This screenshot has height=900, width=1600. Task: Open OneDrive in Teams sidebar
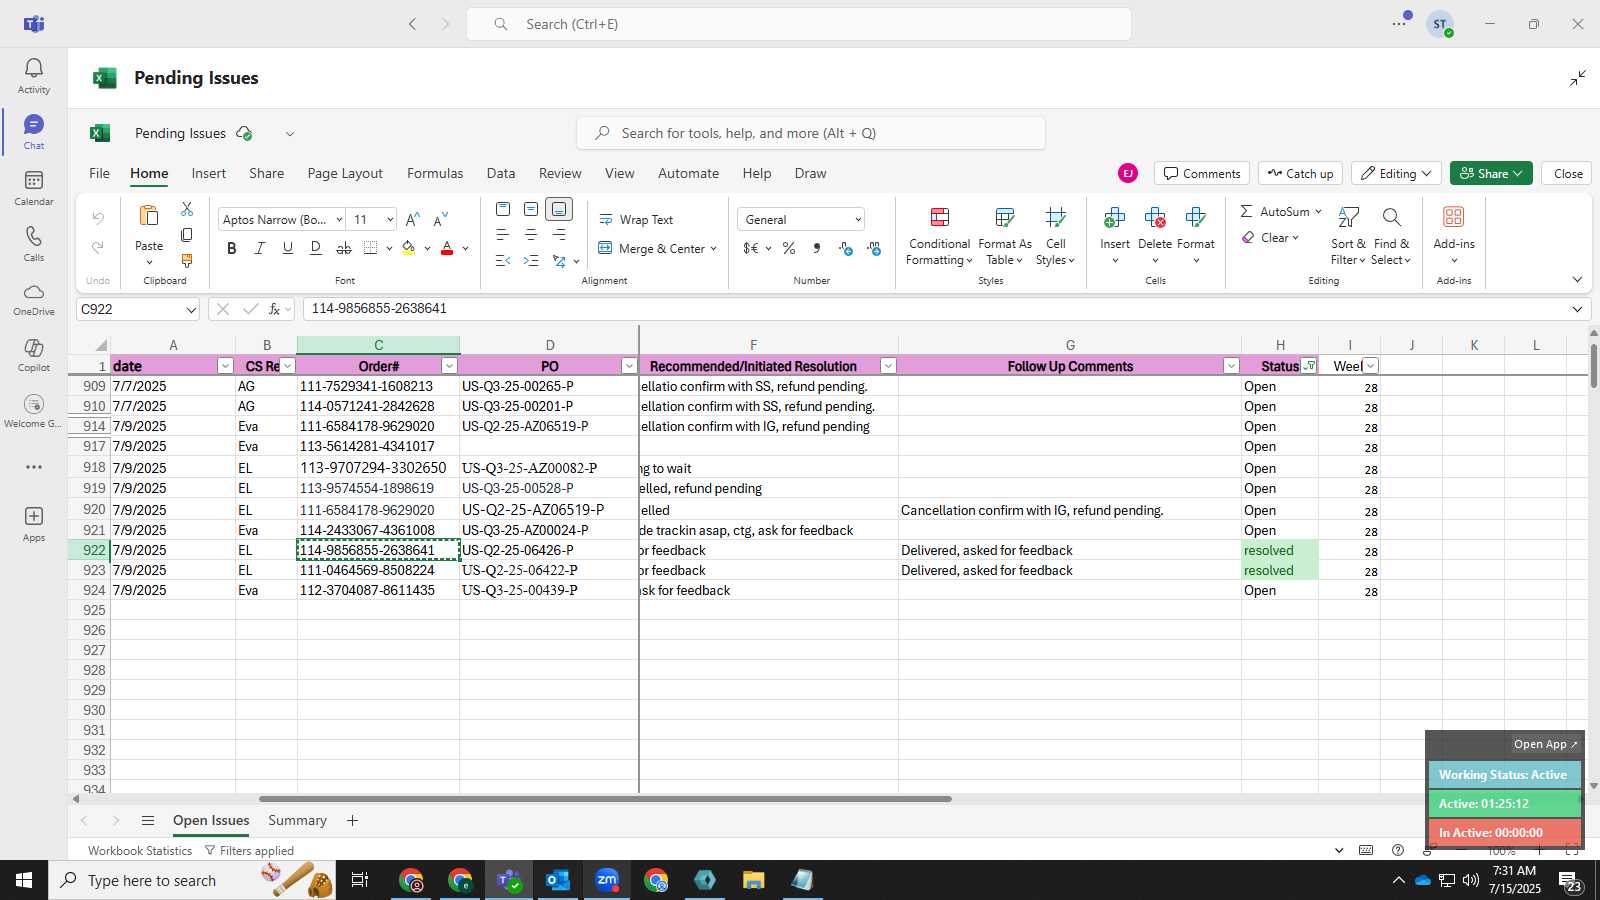point(33,299)
